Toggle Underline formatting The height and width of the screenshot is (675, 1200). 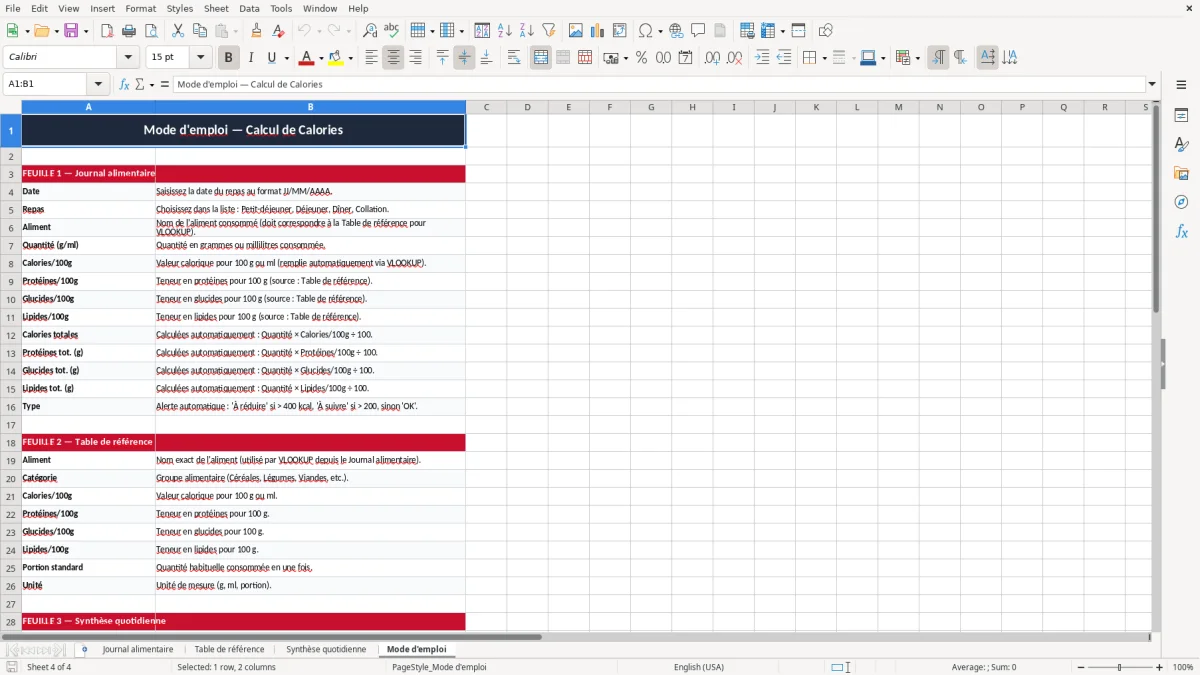click(x=272, y=58)
